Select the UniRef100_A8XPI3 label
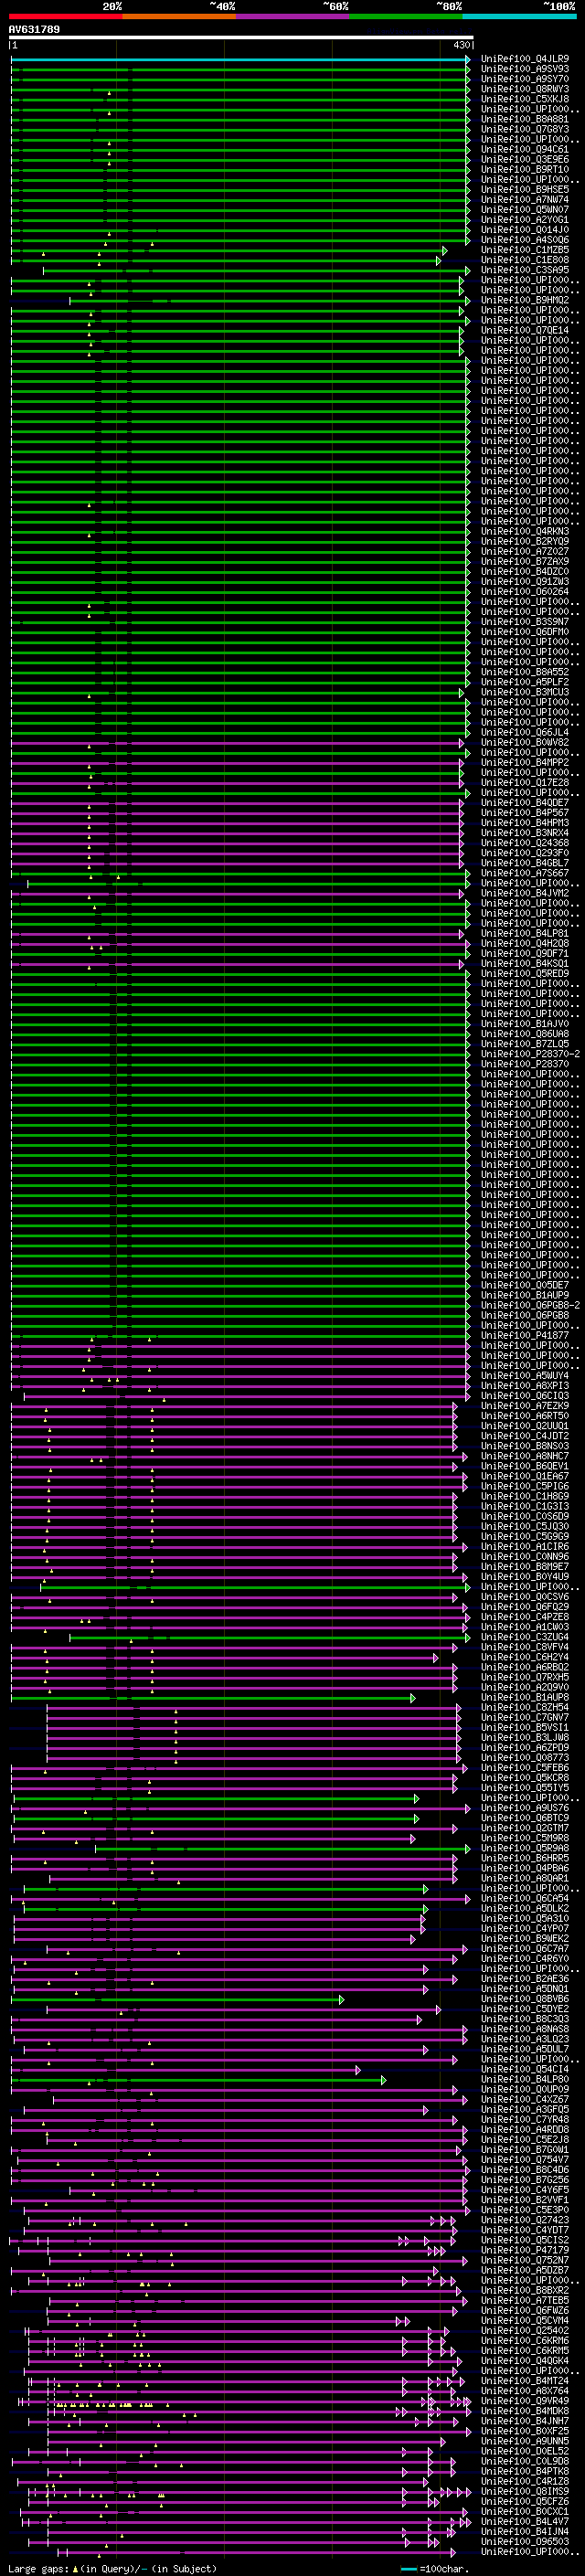585x2576 pixels. point(525,1386)
